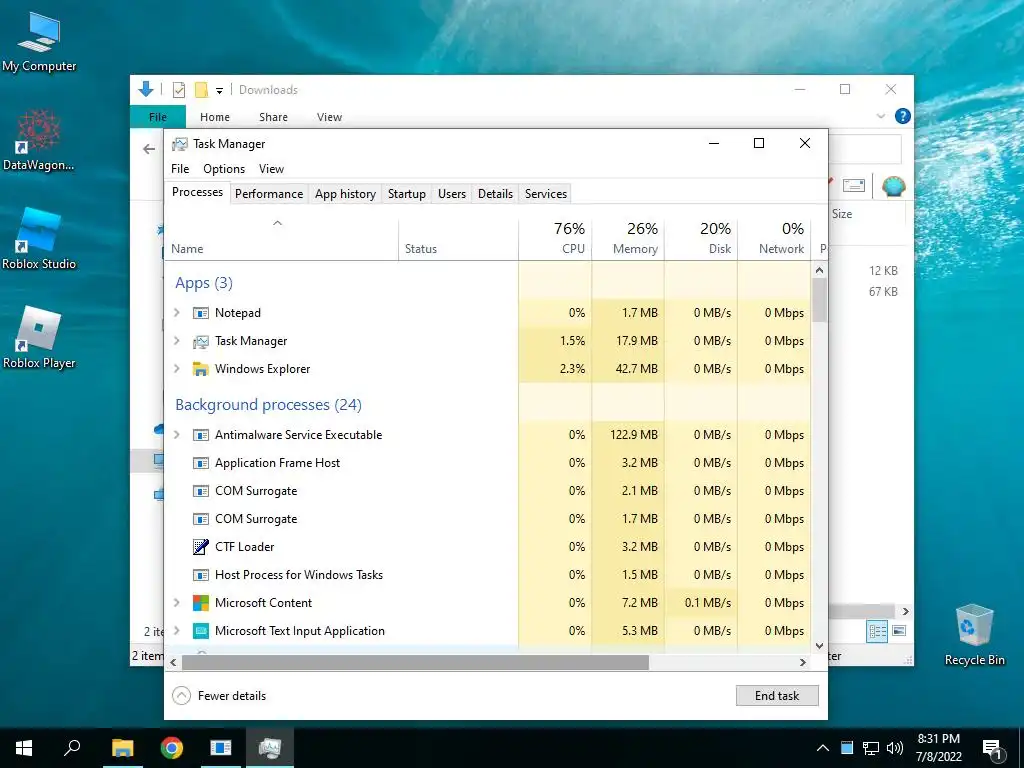Screen dimensions: 1024x768
Task: Open the network tray icon
Action: (871, 748)
